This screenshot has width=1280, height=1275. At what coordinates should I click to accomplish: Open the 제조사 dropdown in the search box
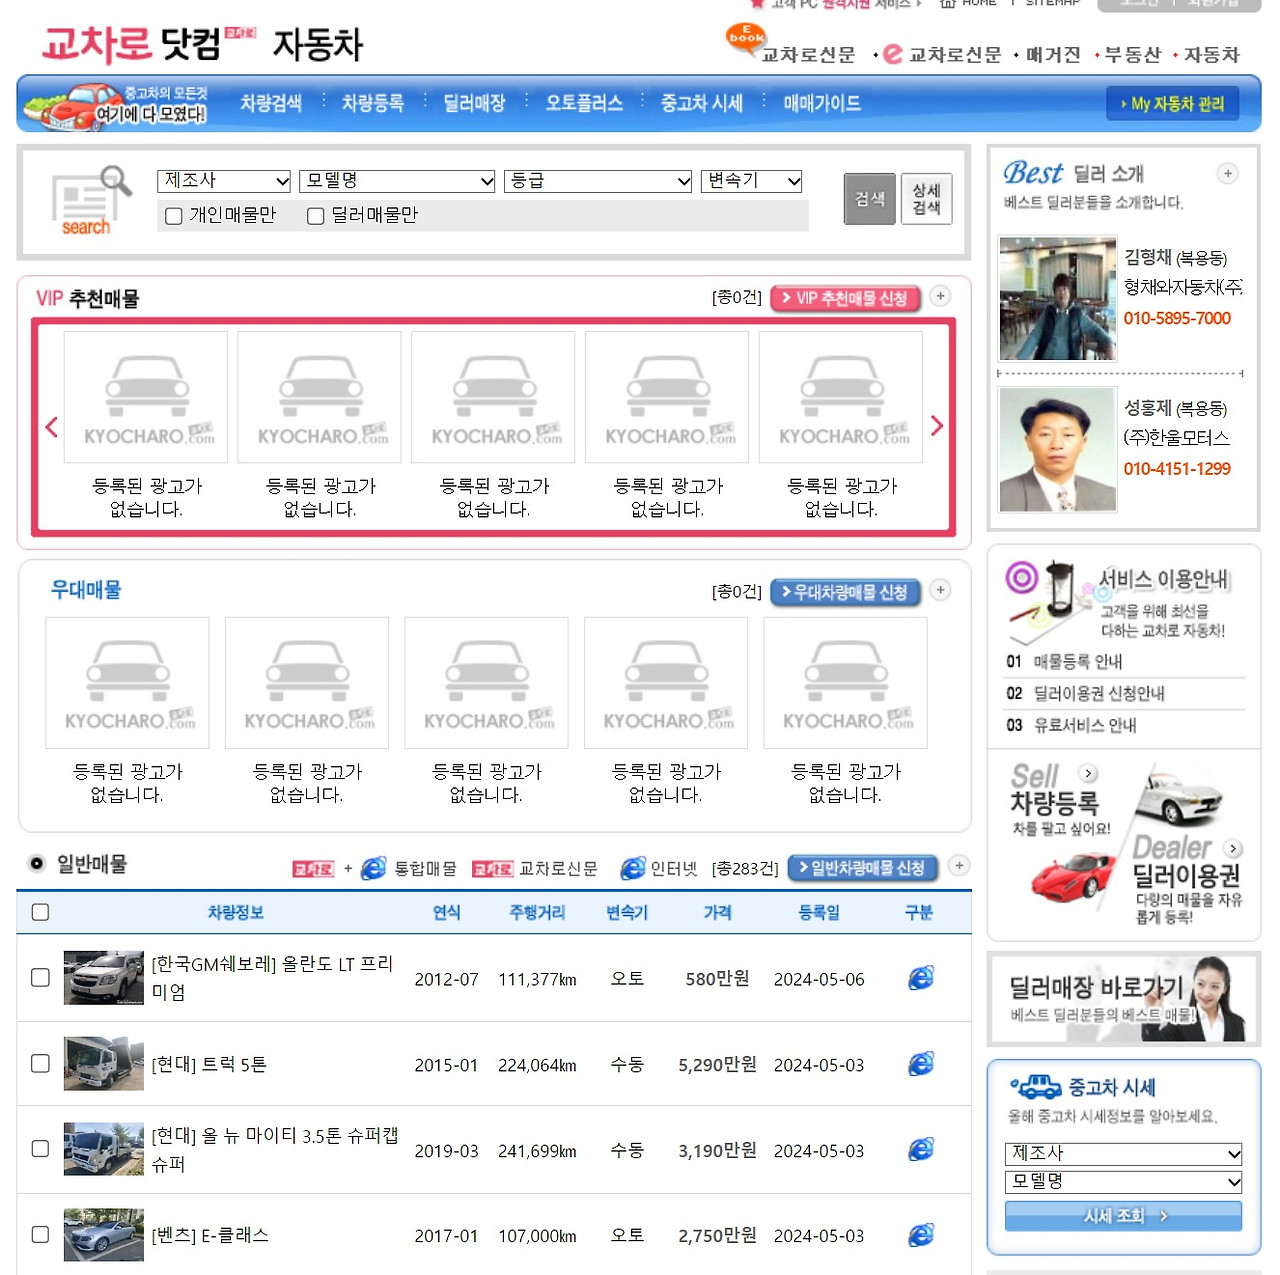pyautogui.click(x=224, y=181)
